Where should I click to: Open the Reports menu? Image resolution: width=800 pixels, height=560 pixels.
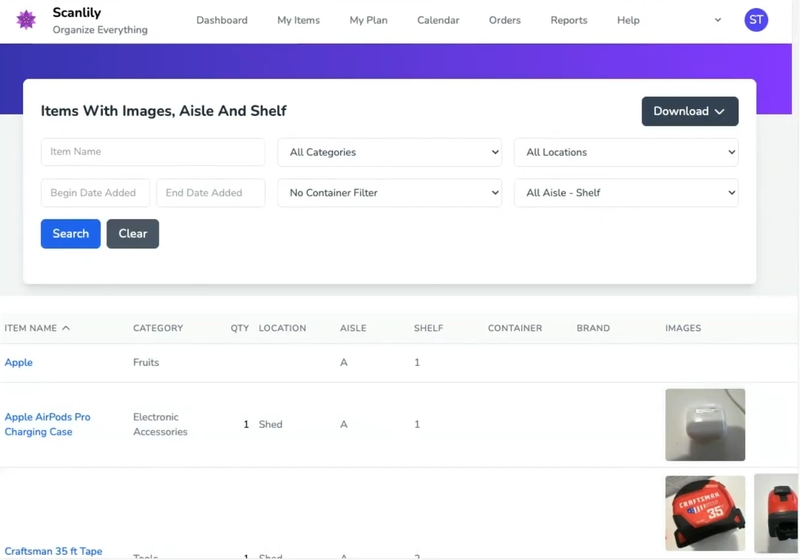click(569, 20)
